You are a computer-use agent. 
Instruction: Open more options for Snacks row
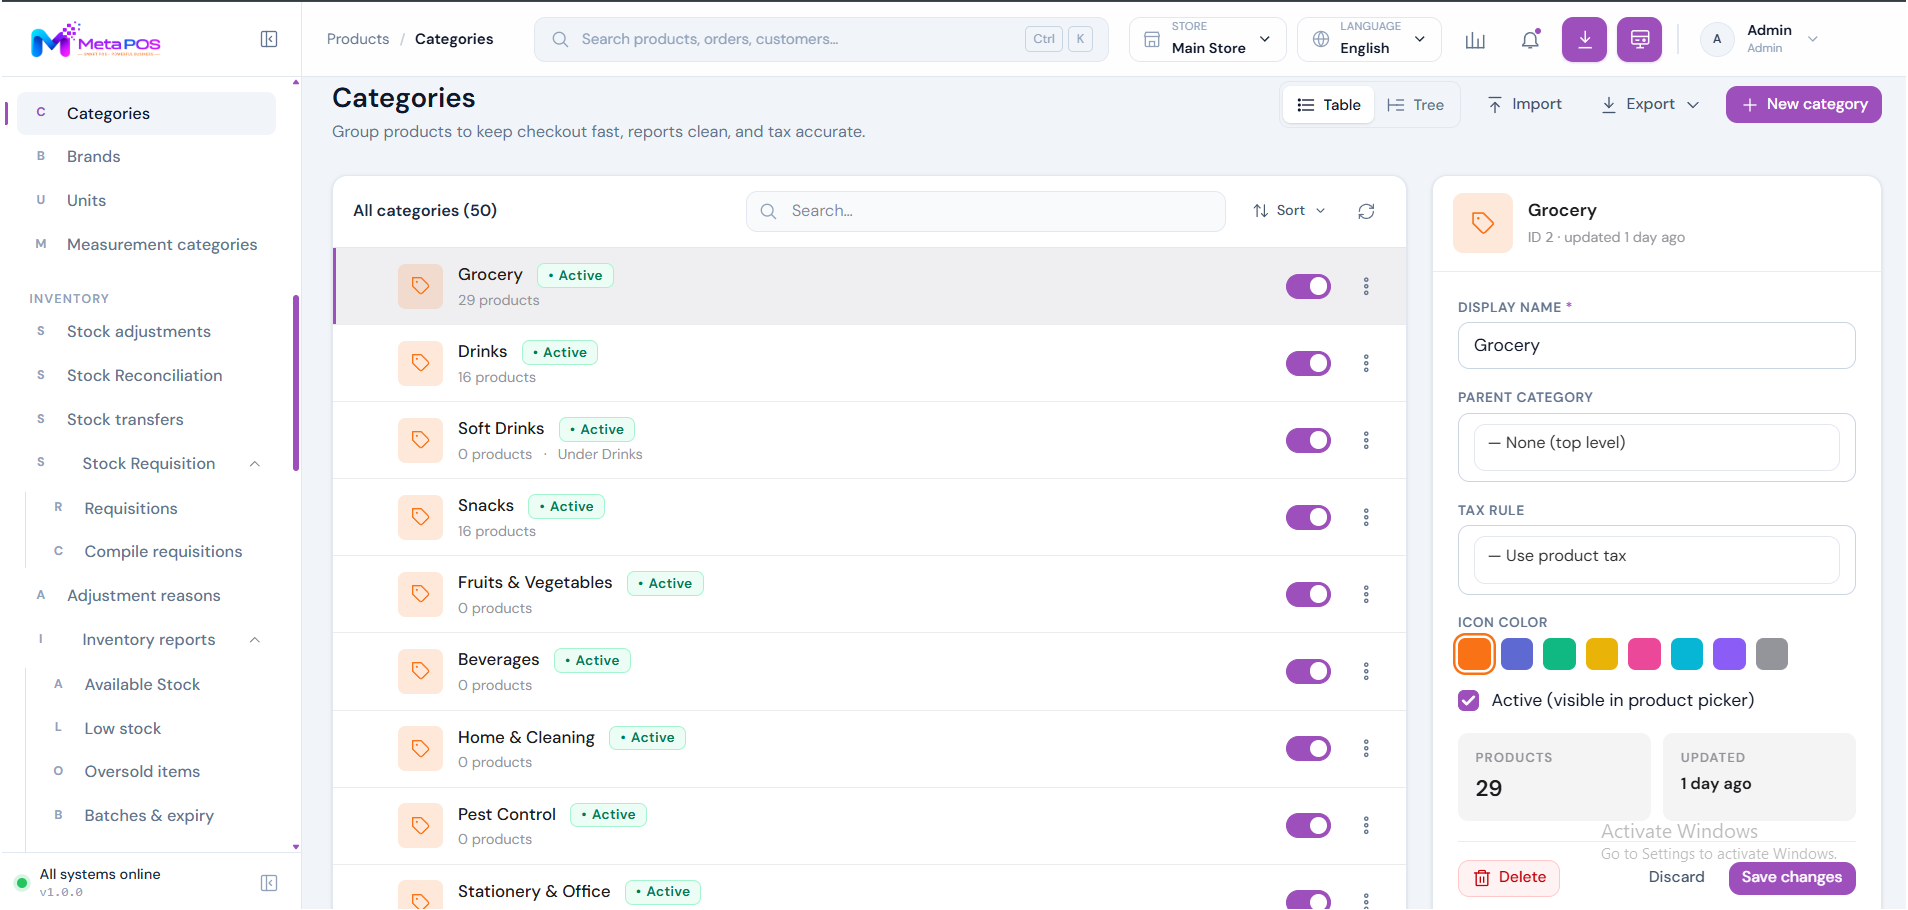[x=1366, y=517]
